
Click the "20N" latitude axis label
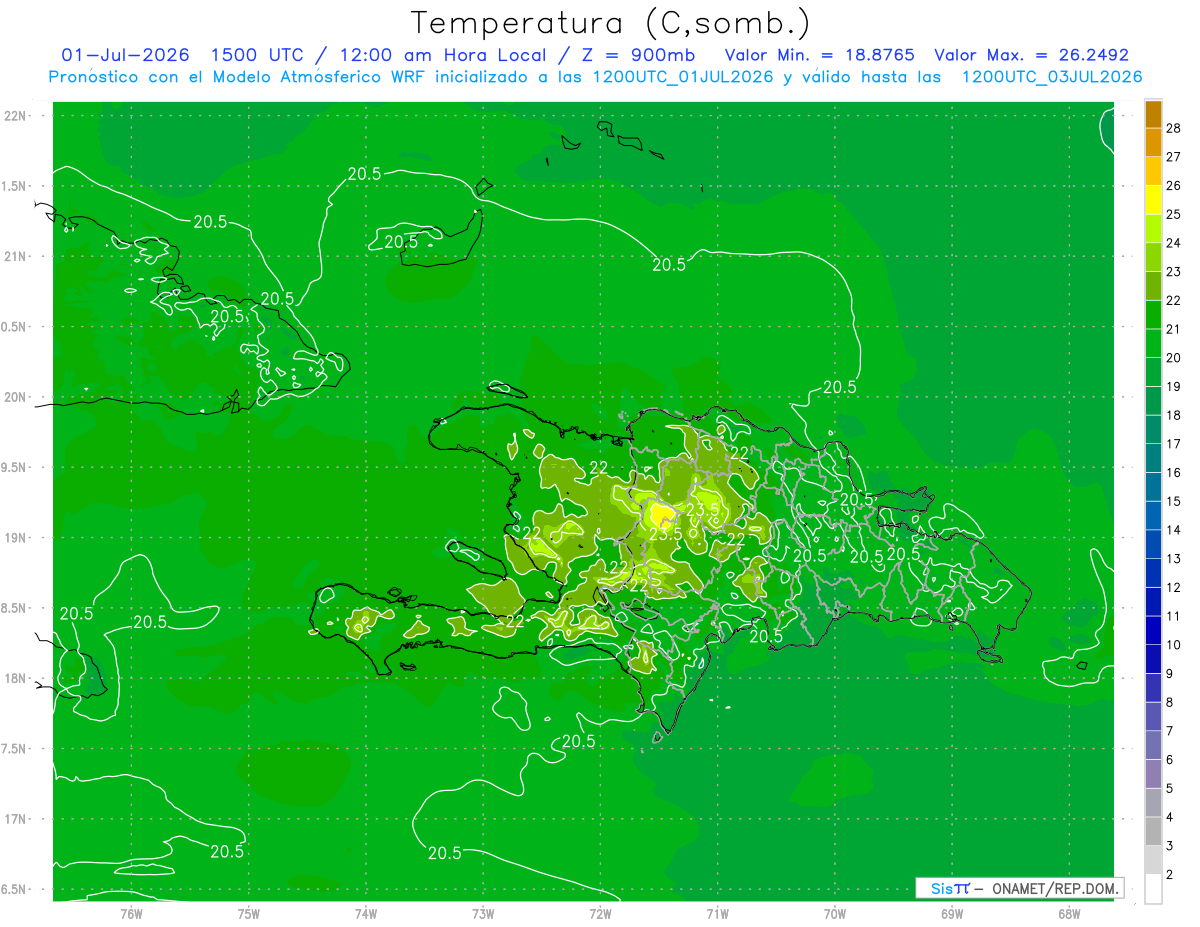point(16,397)
